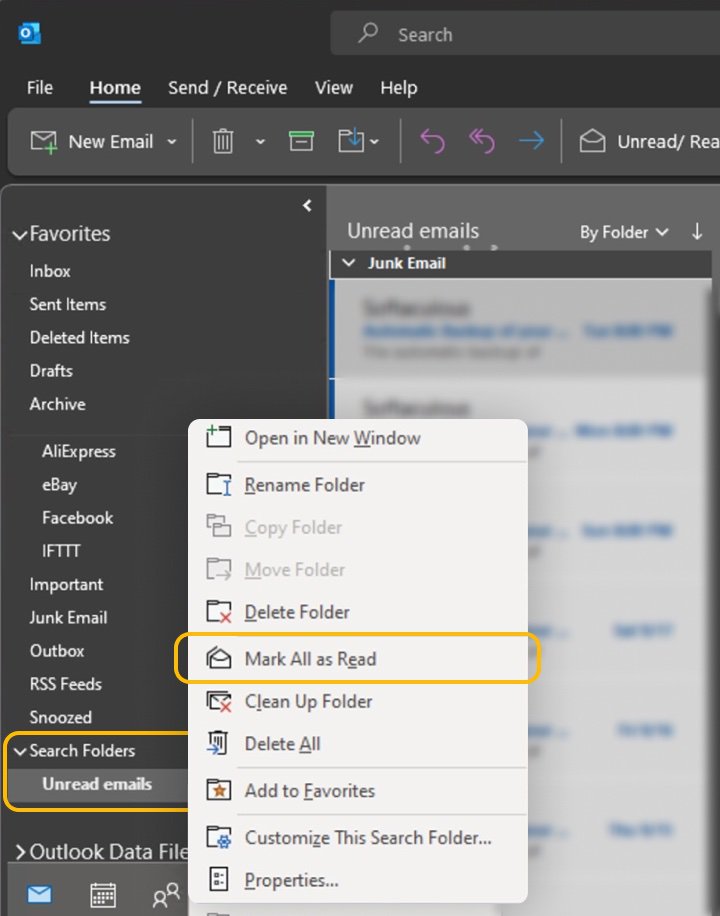
Task: Choose Delete All from context menu
Action: coord(358,744)
